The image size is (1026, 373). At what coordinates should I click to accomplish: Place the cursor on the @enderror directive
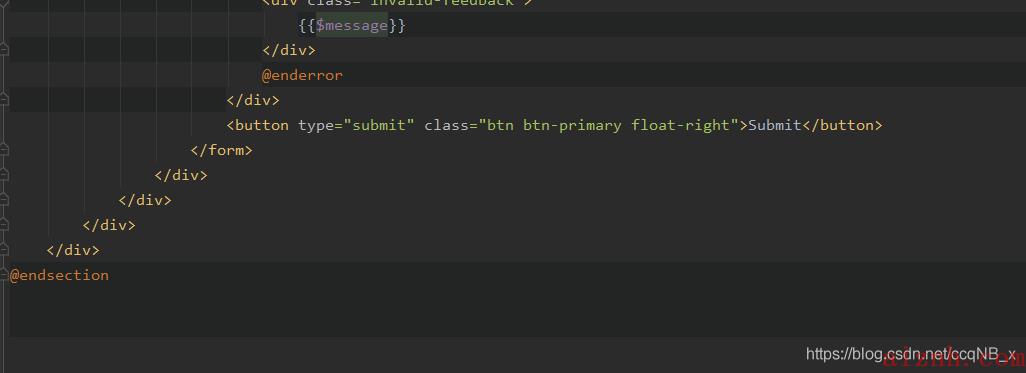[x=302, y=75]
